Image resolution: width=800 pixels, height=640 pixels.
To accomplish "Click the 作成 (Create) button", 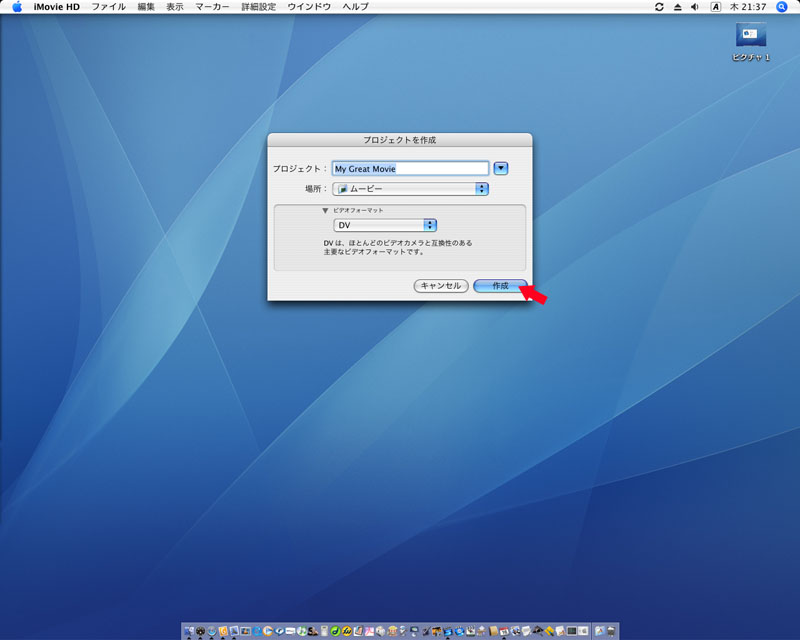I will point(499,286).
